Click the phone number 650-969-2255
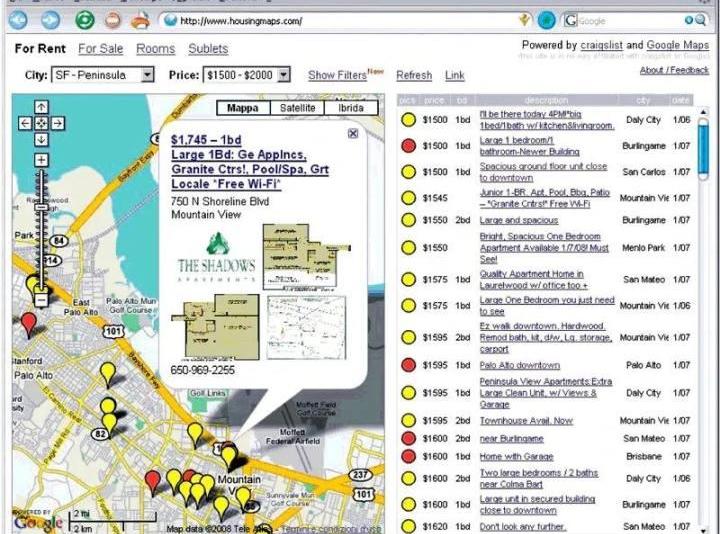Viewport: 720px width, 534px height. click(202, 370)
